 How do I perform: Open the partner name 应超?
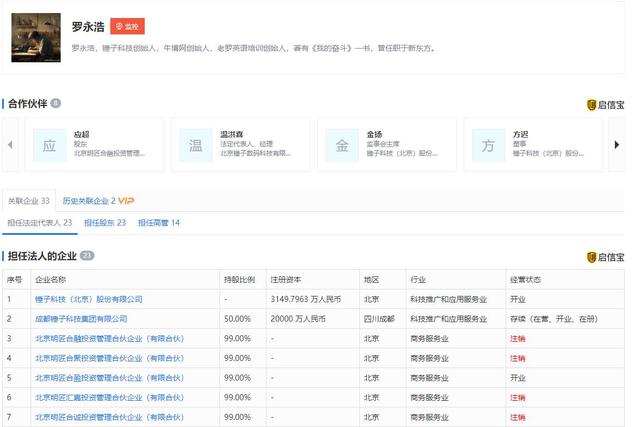coord(81,134)
